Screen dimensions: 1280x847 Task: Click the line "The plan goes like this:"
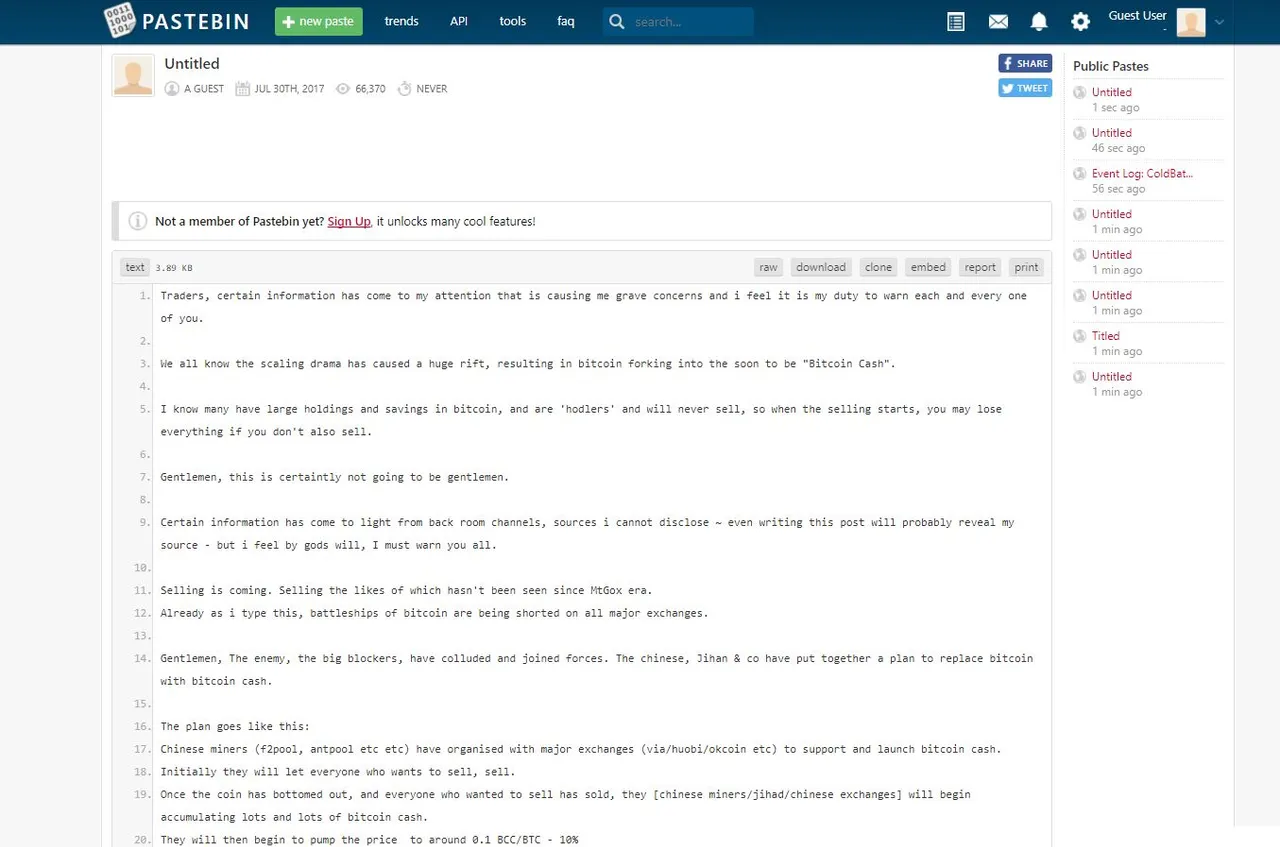tap(235, 726)
